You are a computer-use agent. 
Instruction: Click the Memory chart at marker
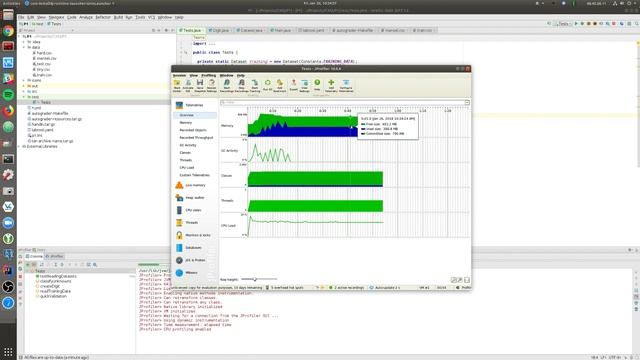pos(351,127)
